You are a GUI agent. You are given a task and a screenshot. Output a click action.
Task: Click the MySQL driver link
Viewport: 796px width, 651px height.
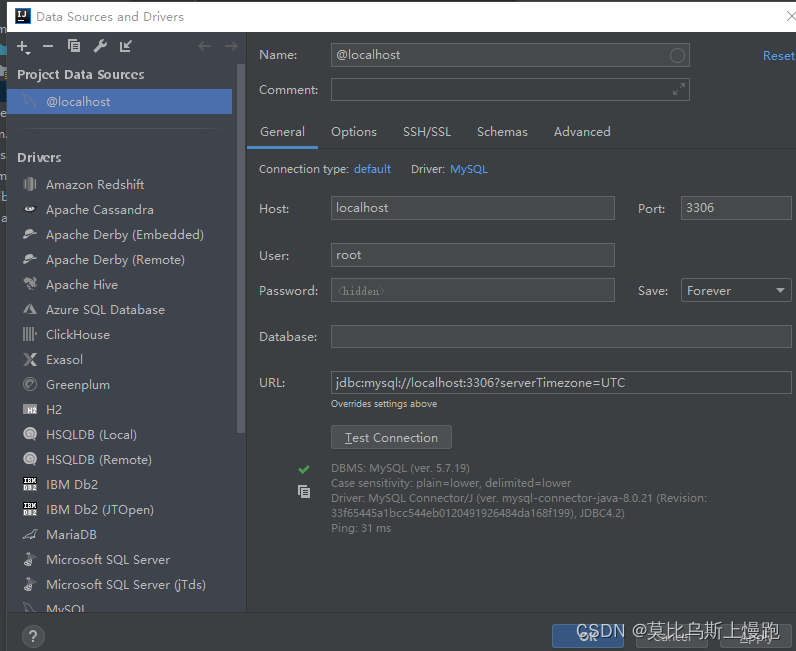pyautogui.click(x=469, y=169)
